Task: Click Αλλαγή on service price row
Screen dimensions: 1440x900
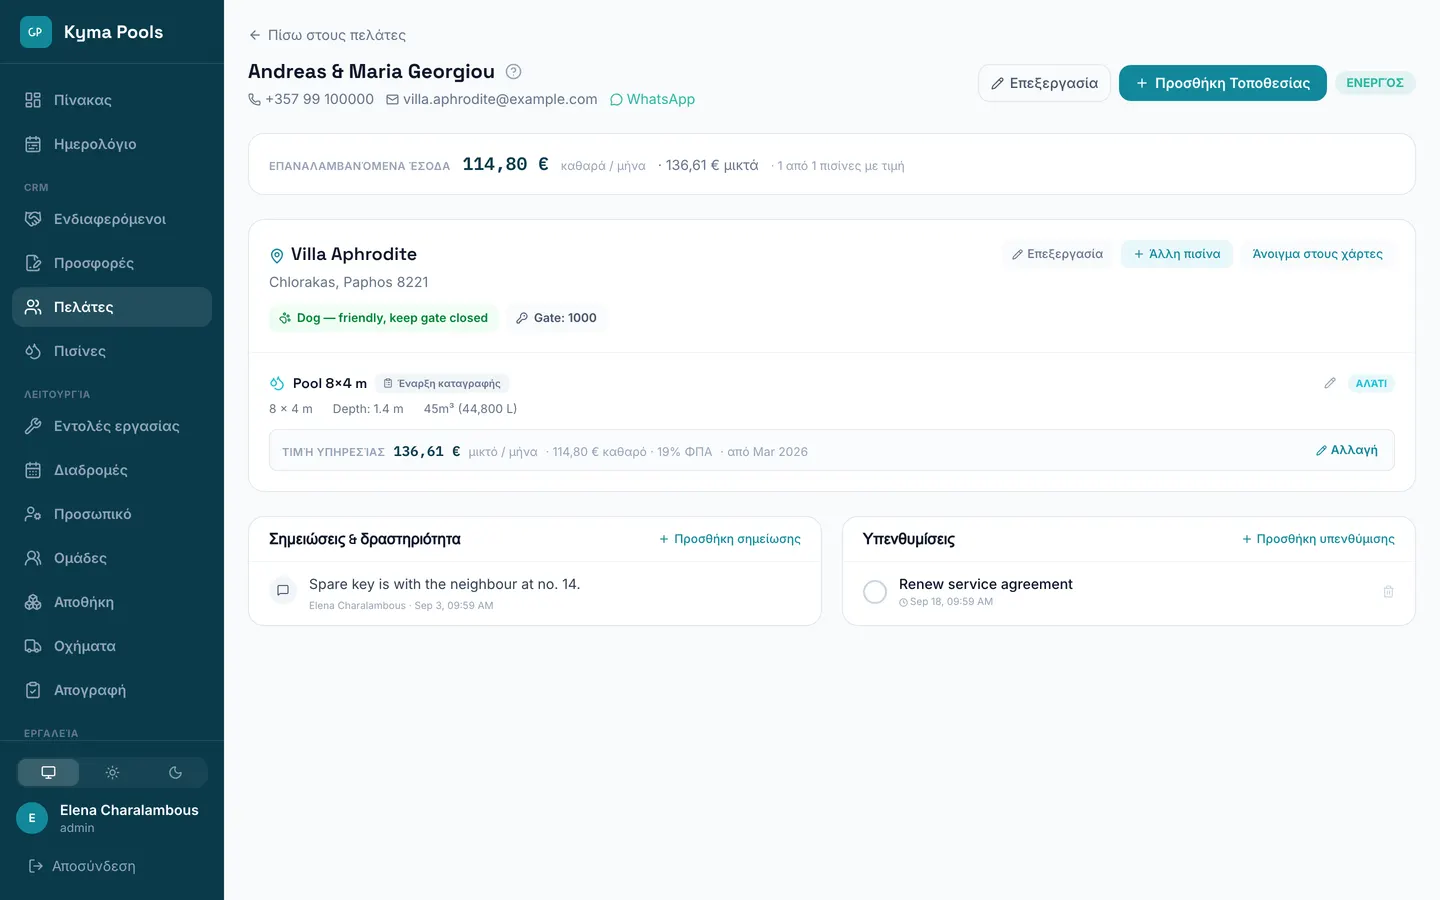Action: tap(1346, 450)
